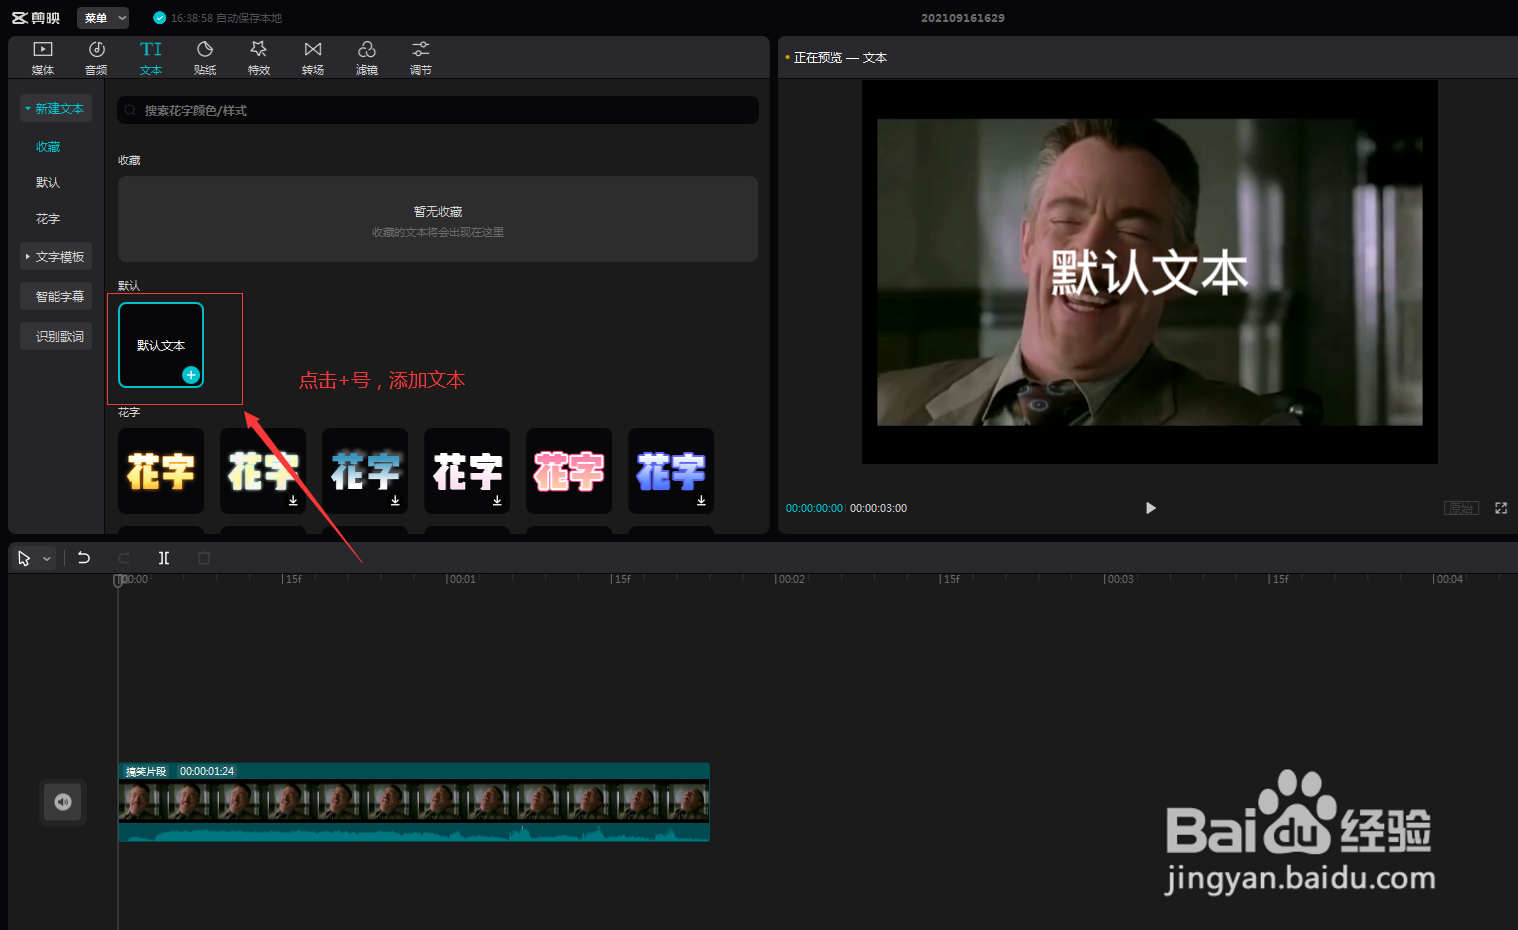Screen dimensions: 1518x930
Task: Undo the last action
Action: tap(84, 558)
